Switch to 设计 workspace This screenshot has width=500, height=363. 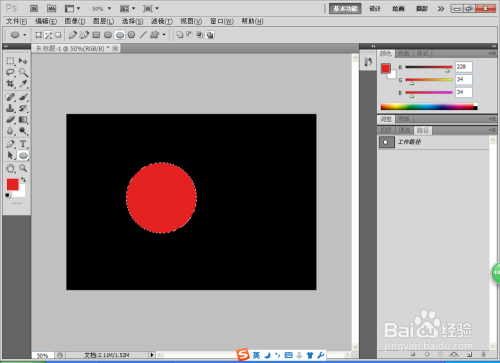[x=375, y=9]
